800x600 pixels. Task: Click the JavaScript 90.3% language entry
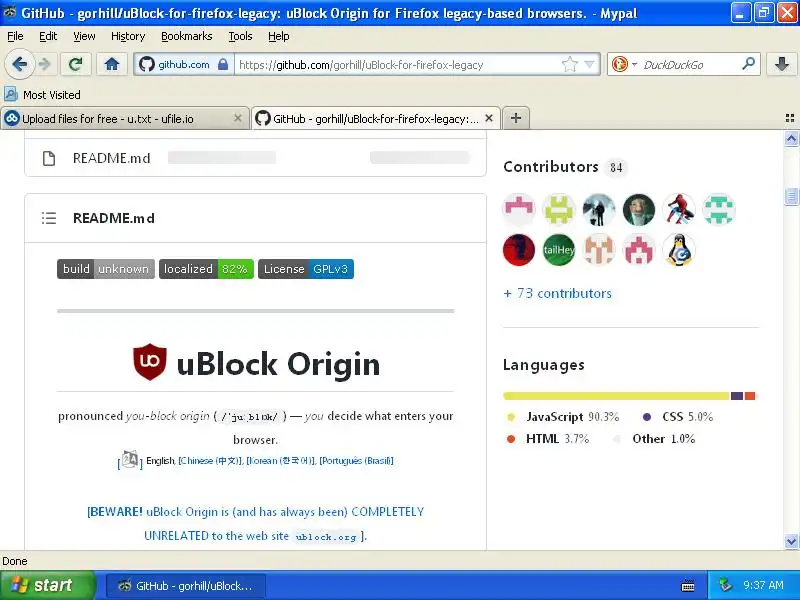tap(563, 417)
